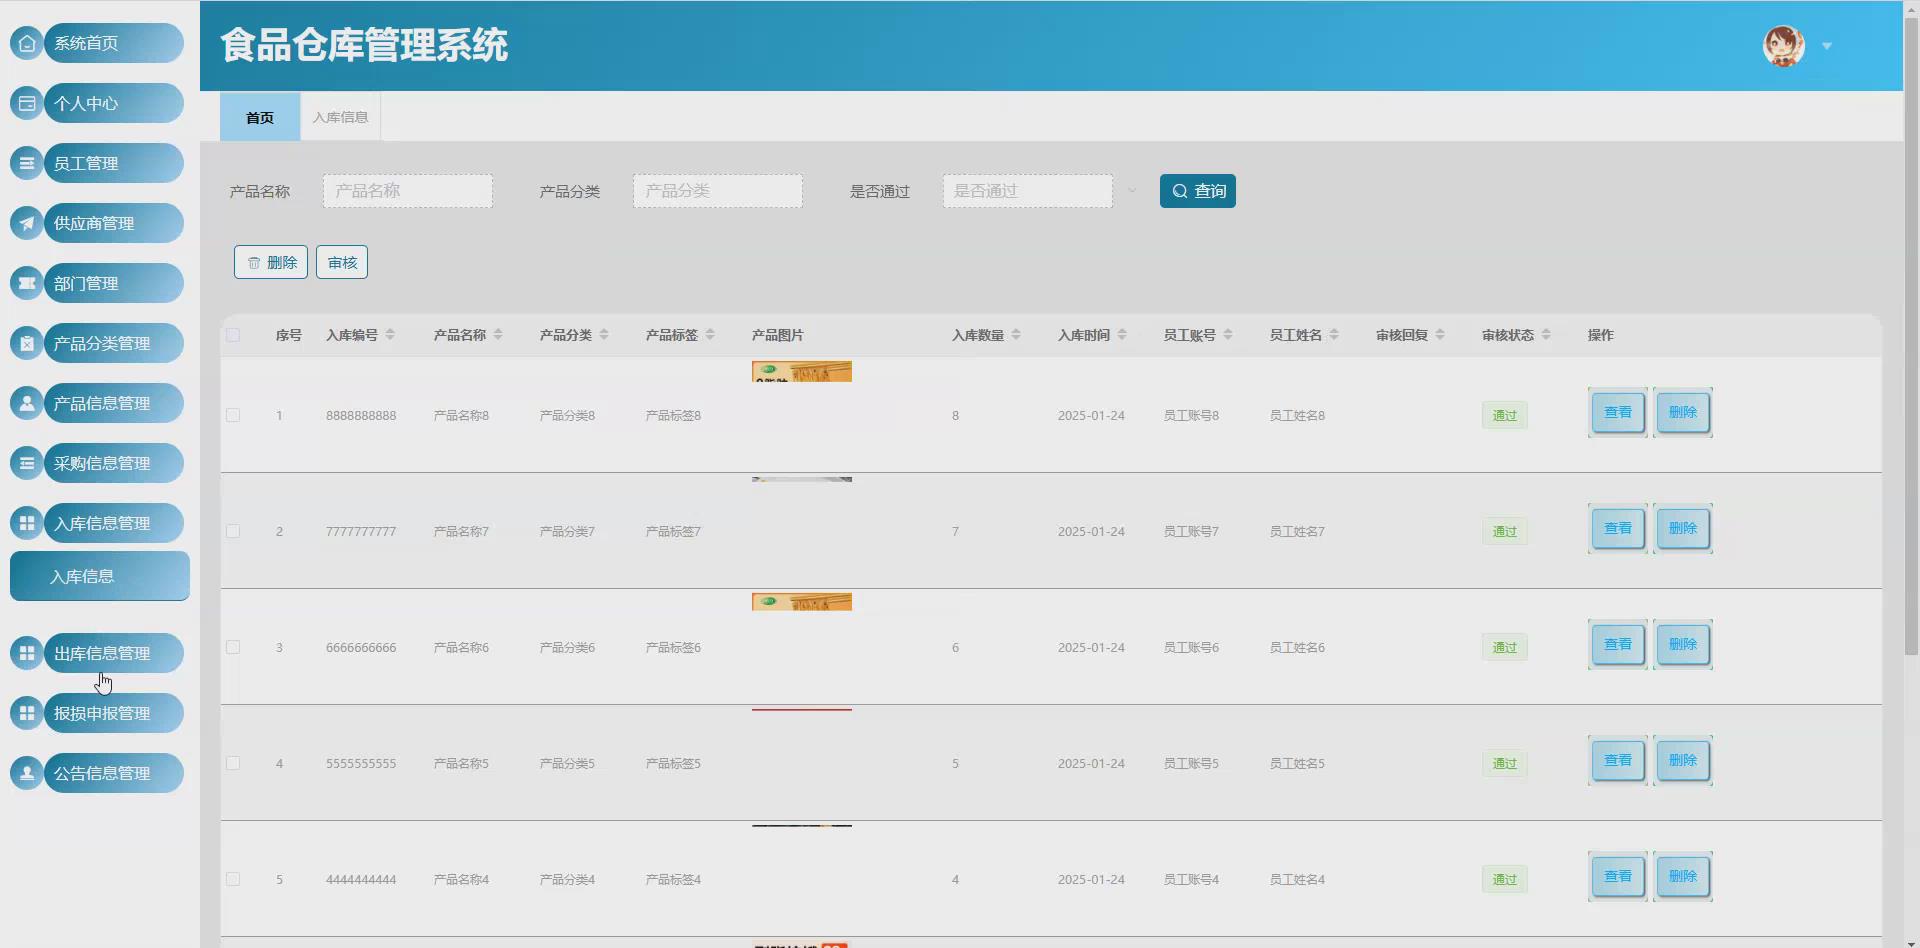Sort by 入库时间 column arrows
Image resolution: width=1920 pixels, height=948 pixels.
[1122, 335]
